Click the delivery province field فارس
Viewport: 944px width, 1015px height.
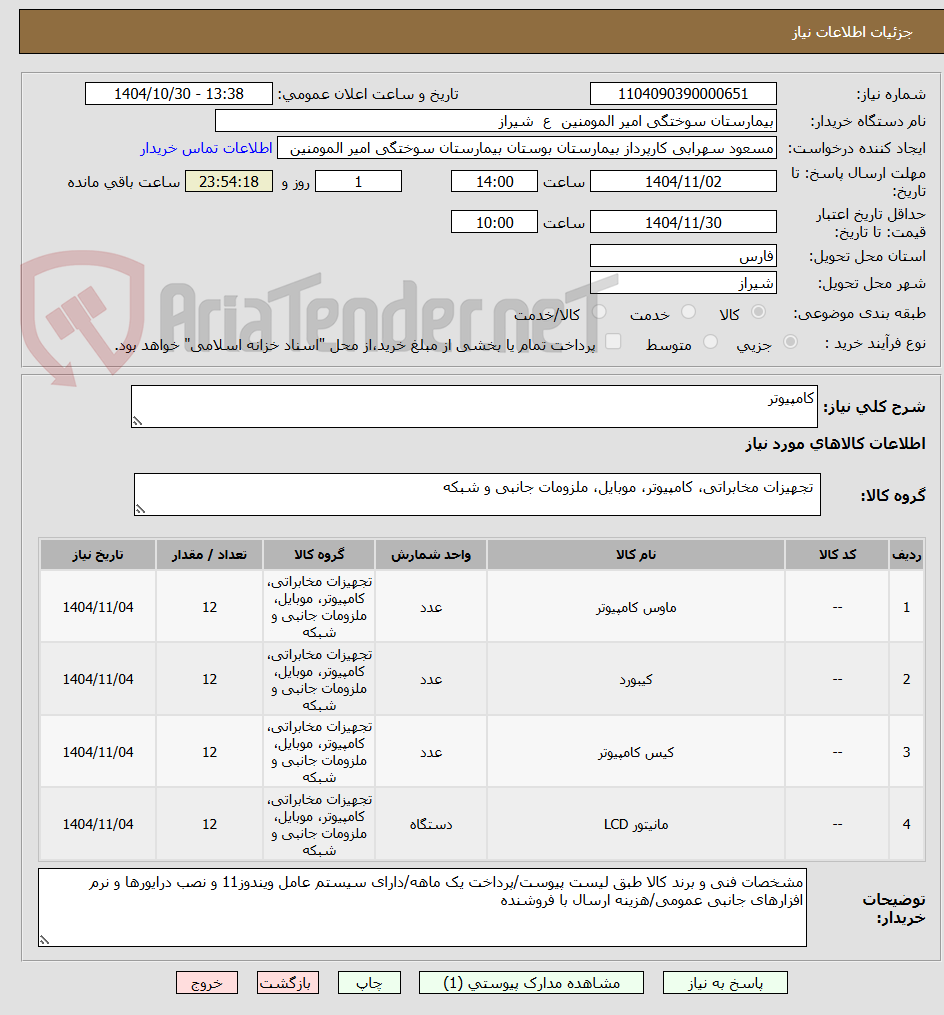(683, 256)
